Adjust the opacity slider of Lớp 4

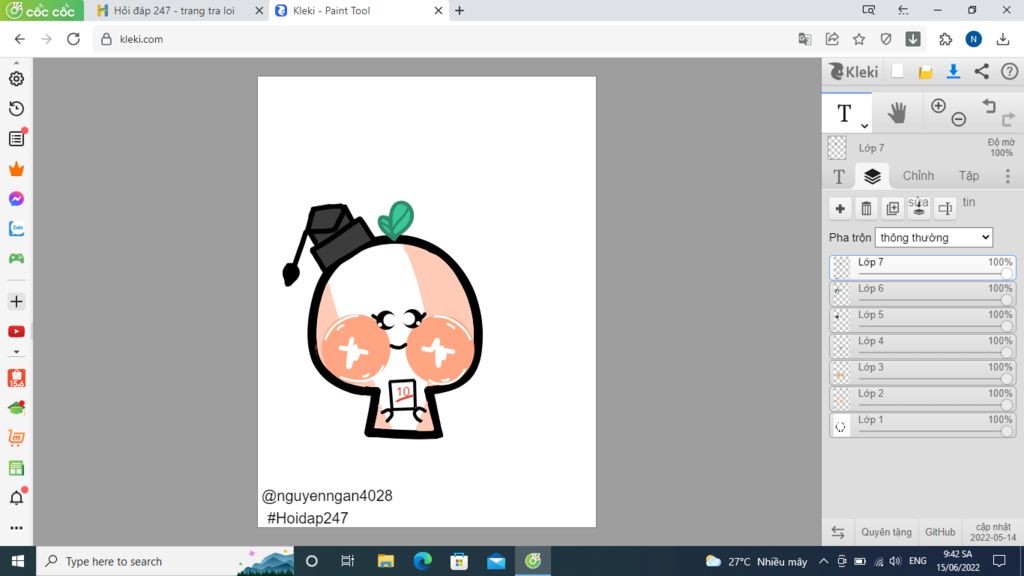[x=935, y=353]
